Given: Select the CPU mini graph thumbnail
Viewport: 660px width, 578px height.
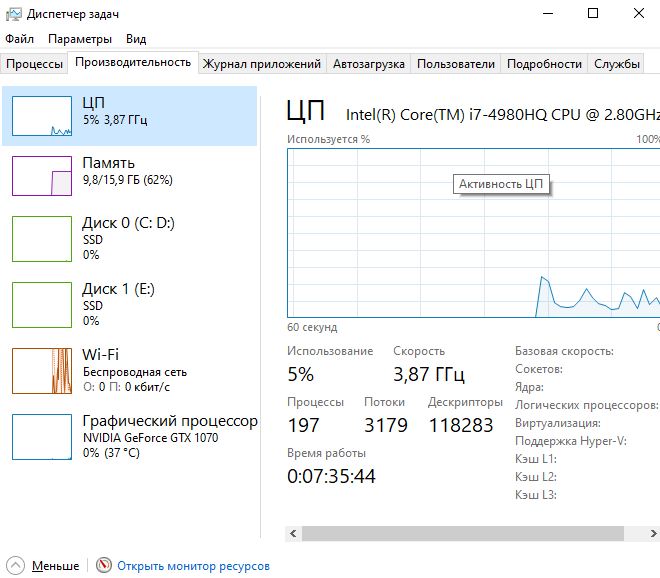Looking at the screenshot, I should [x=41, y=116].
